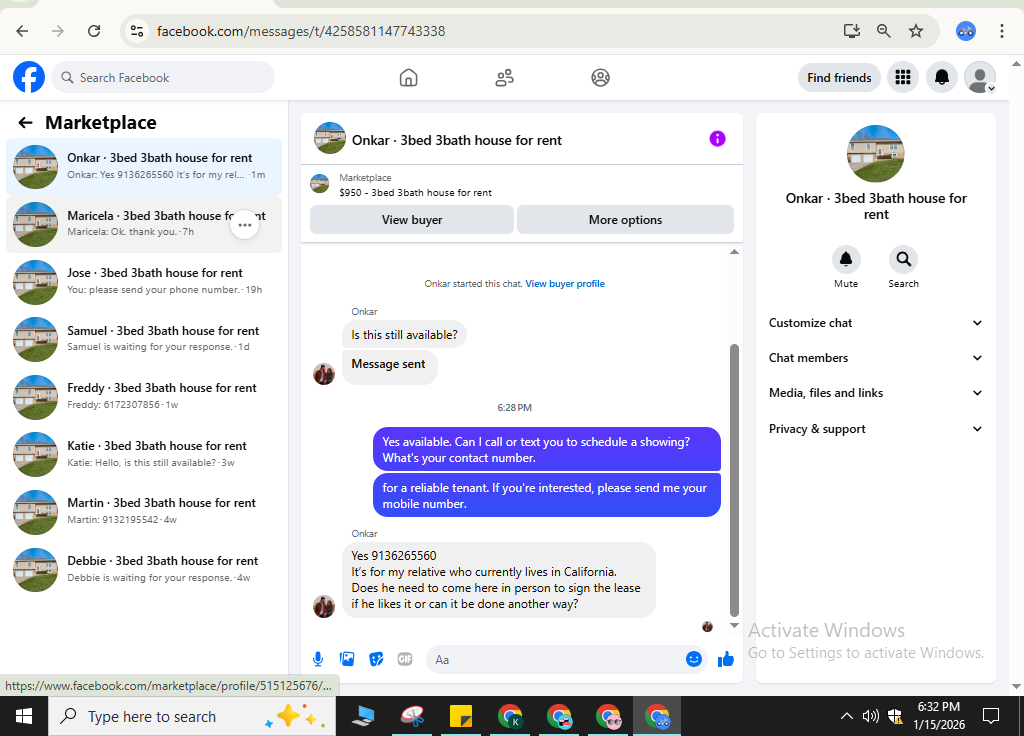Click the browser address bar URL
The image size is (1024, 736).
(300, 31)
